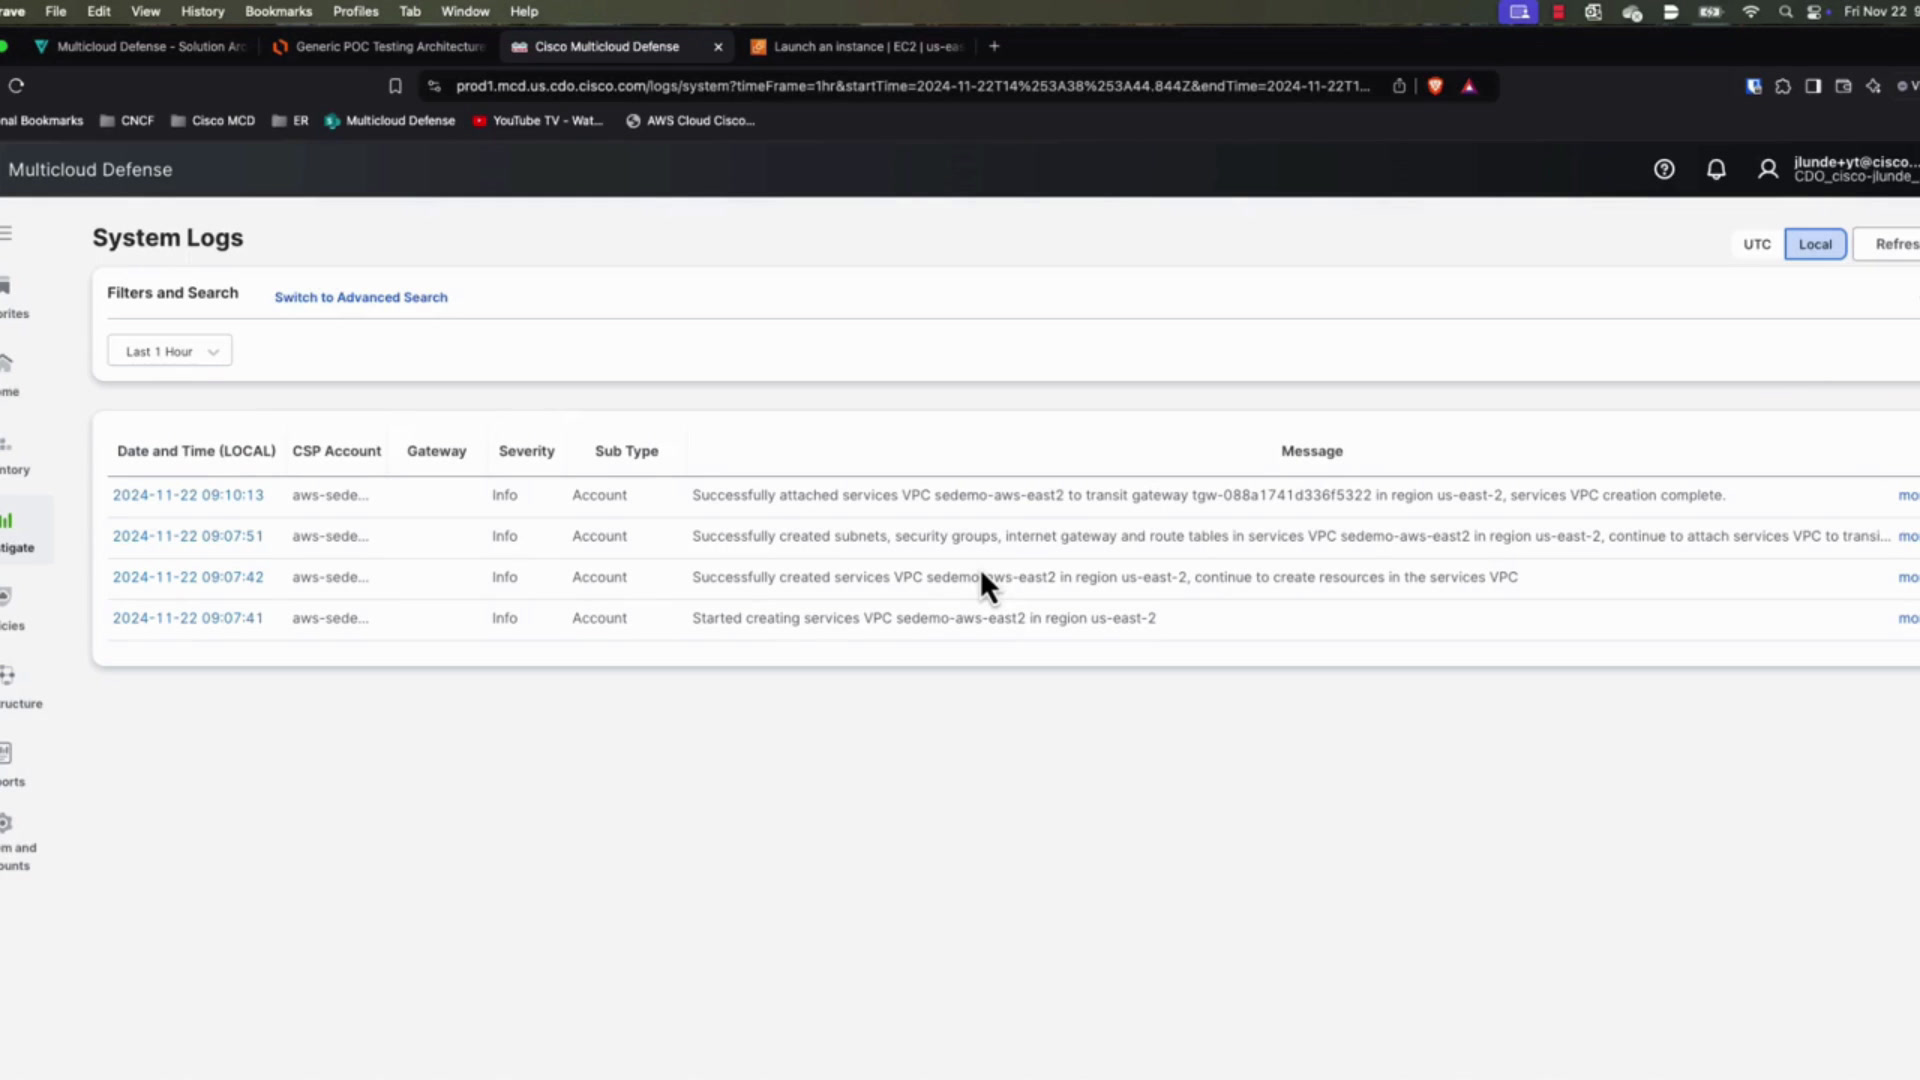Open the Profiles menu

point(355,12)
